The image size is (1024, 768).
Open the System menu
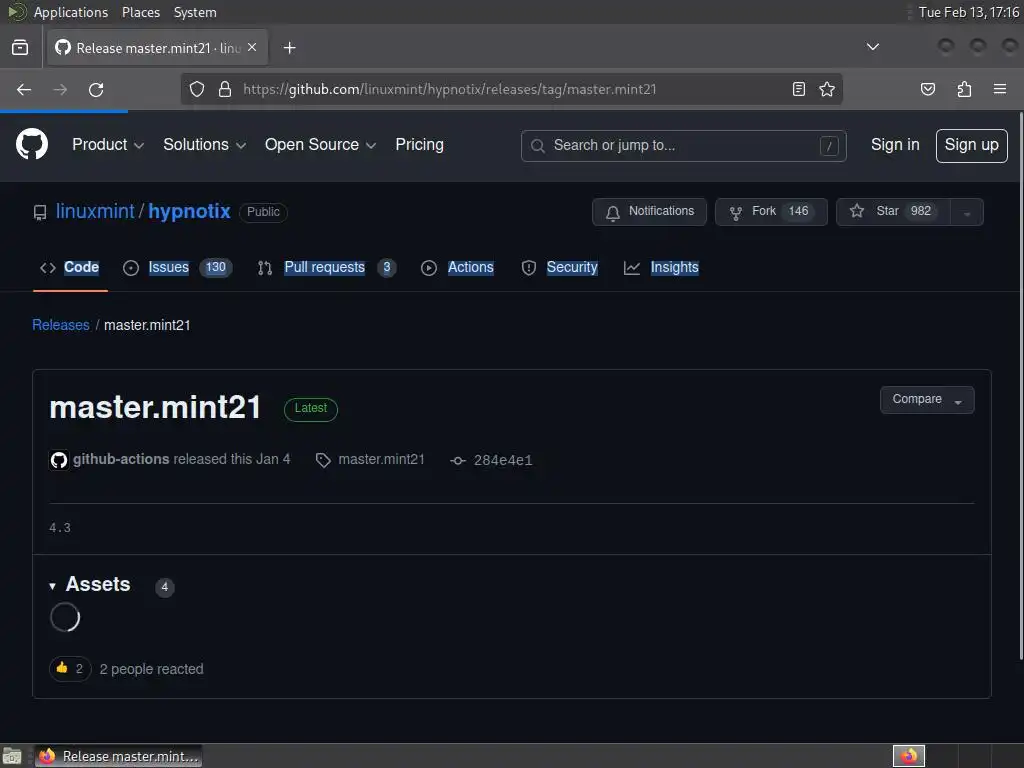[x=195, y=12]
